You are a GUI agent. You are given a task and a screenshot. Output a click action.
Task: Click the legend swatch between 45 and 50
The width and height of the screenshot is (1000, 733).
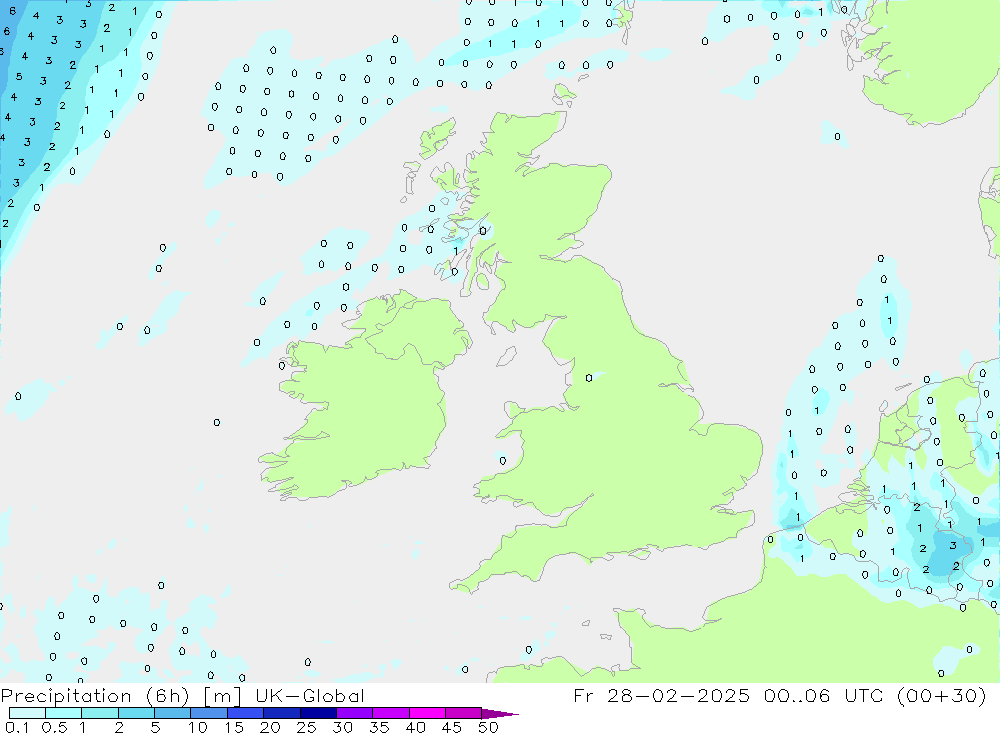[x=464, y=713]
